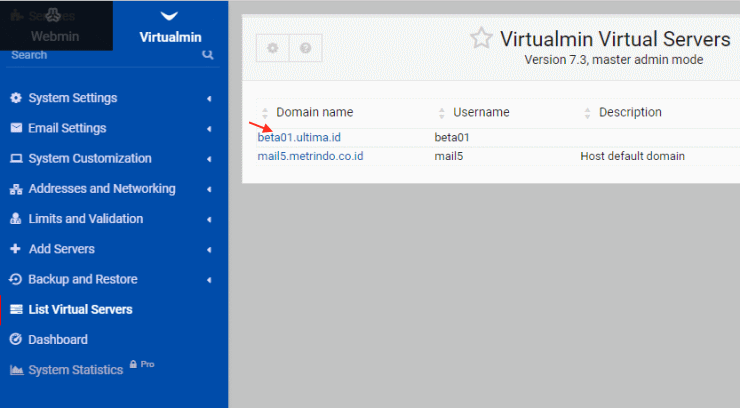Expand the Limits and Validation arrow
Image resolution: width=740 pixels, height=408 pixels.
point(209,219)
